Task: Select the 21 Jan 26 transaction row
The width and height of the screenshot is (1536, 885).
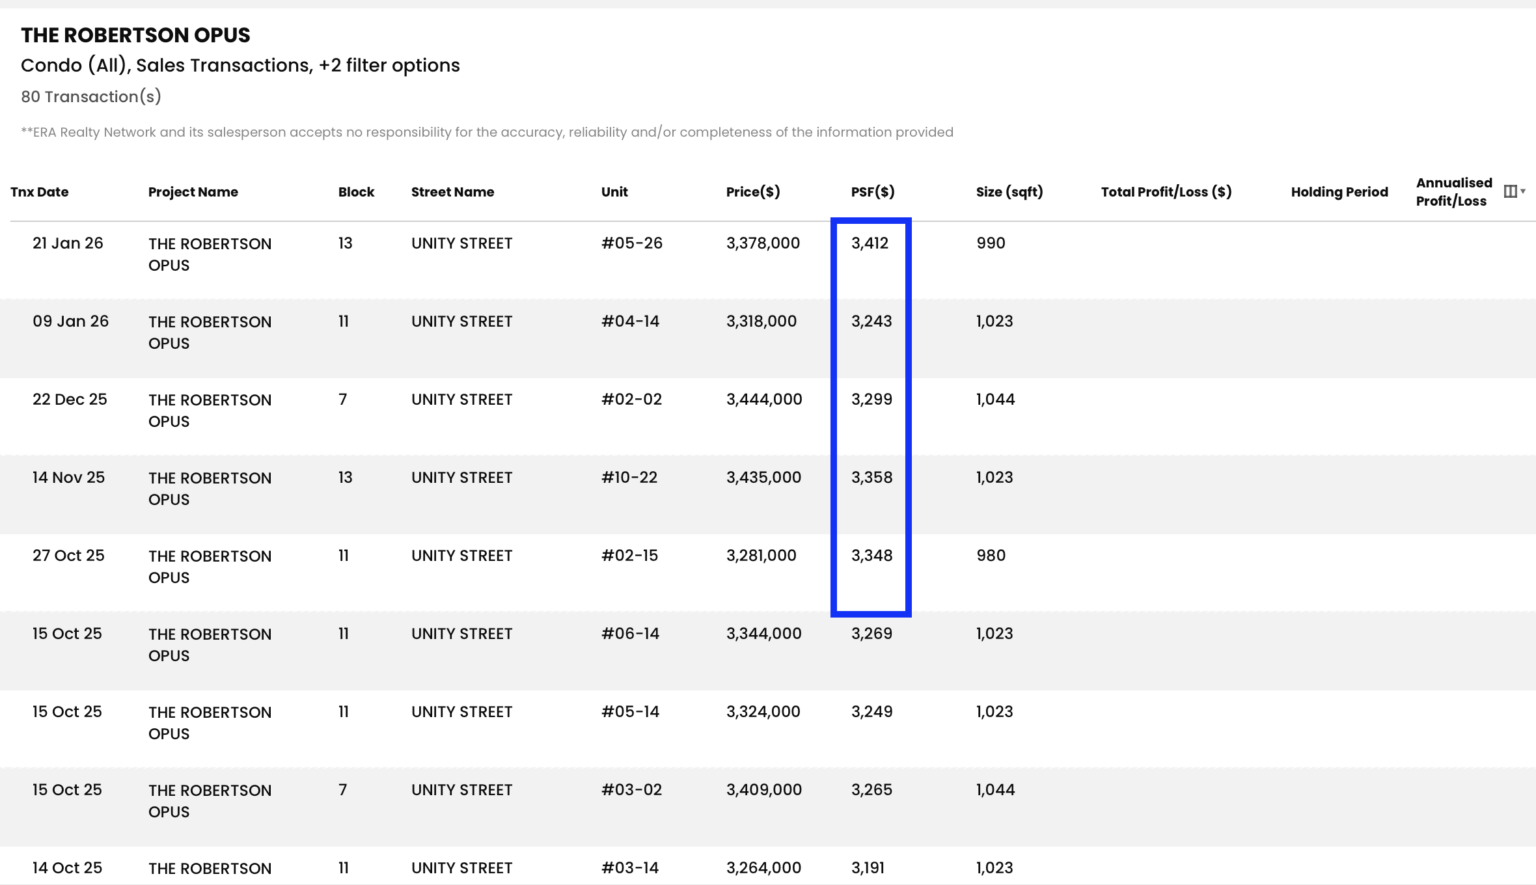Action: coord(768,260)
